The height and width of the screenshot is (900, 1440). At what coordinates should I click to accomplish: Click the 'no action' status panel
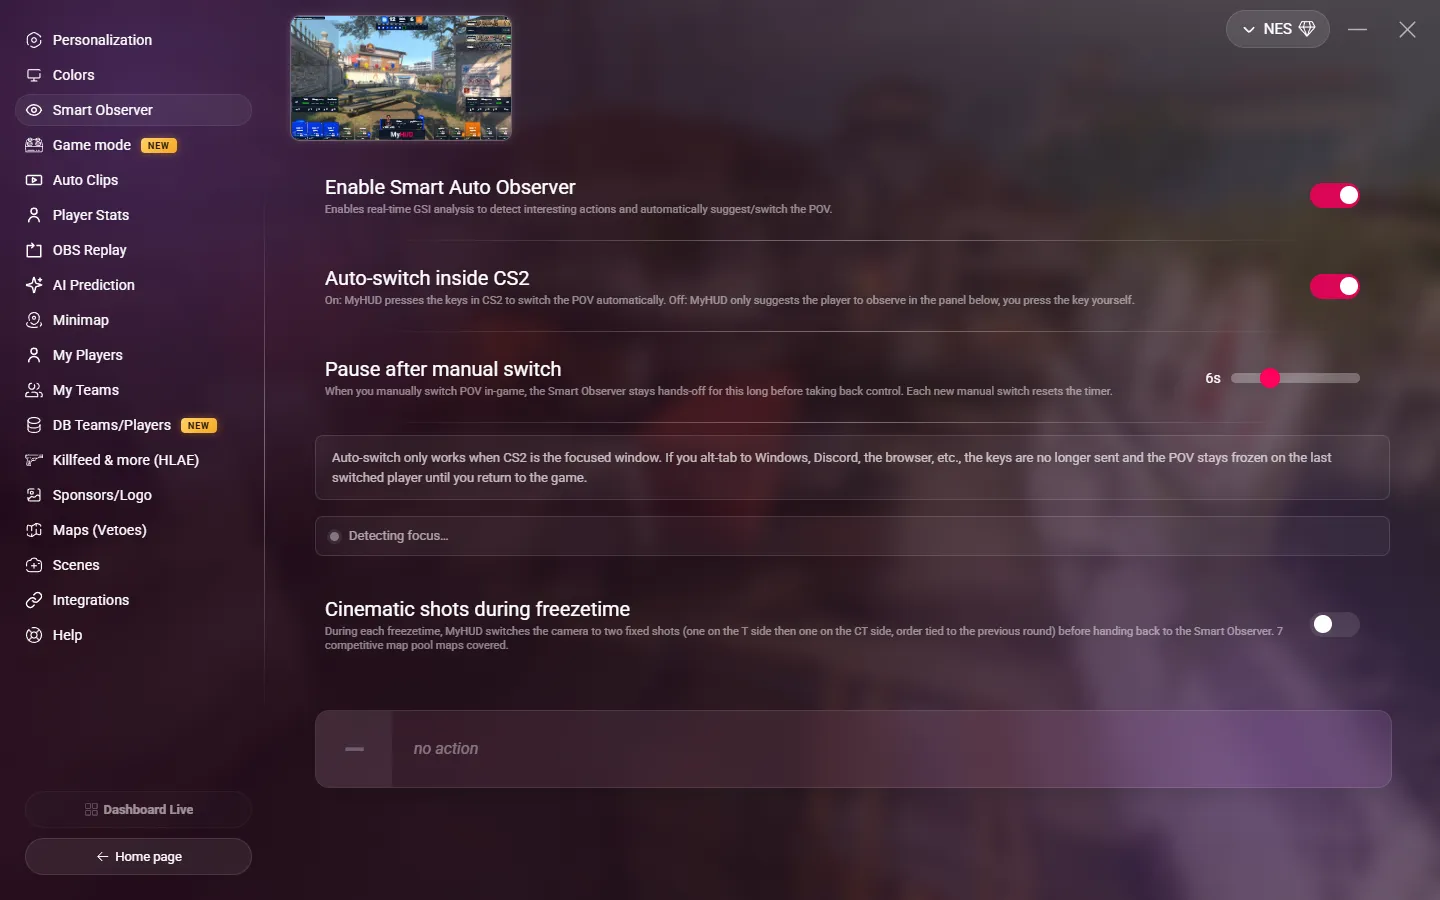[x=853, y=749]
